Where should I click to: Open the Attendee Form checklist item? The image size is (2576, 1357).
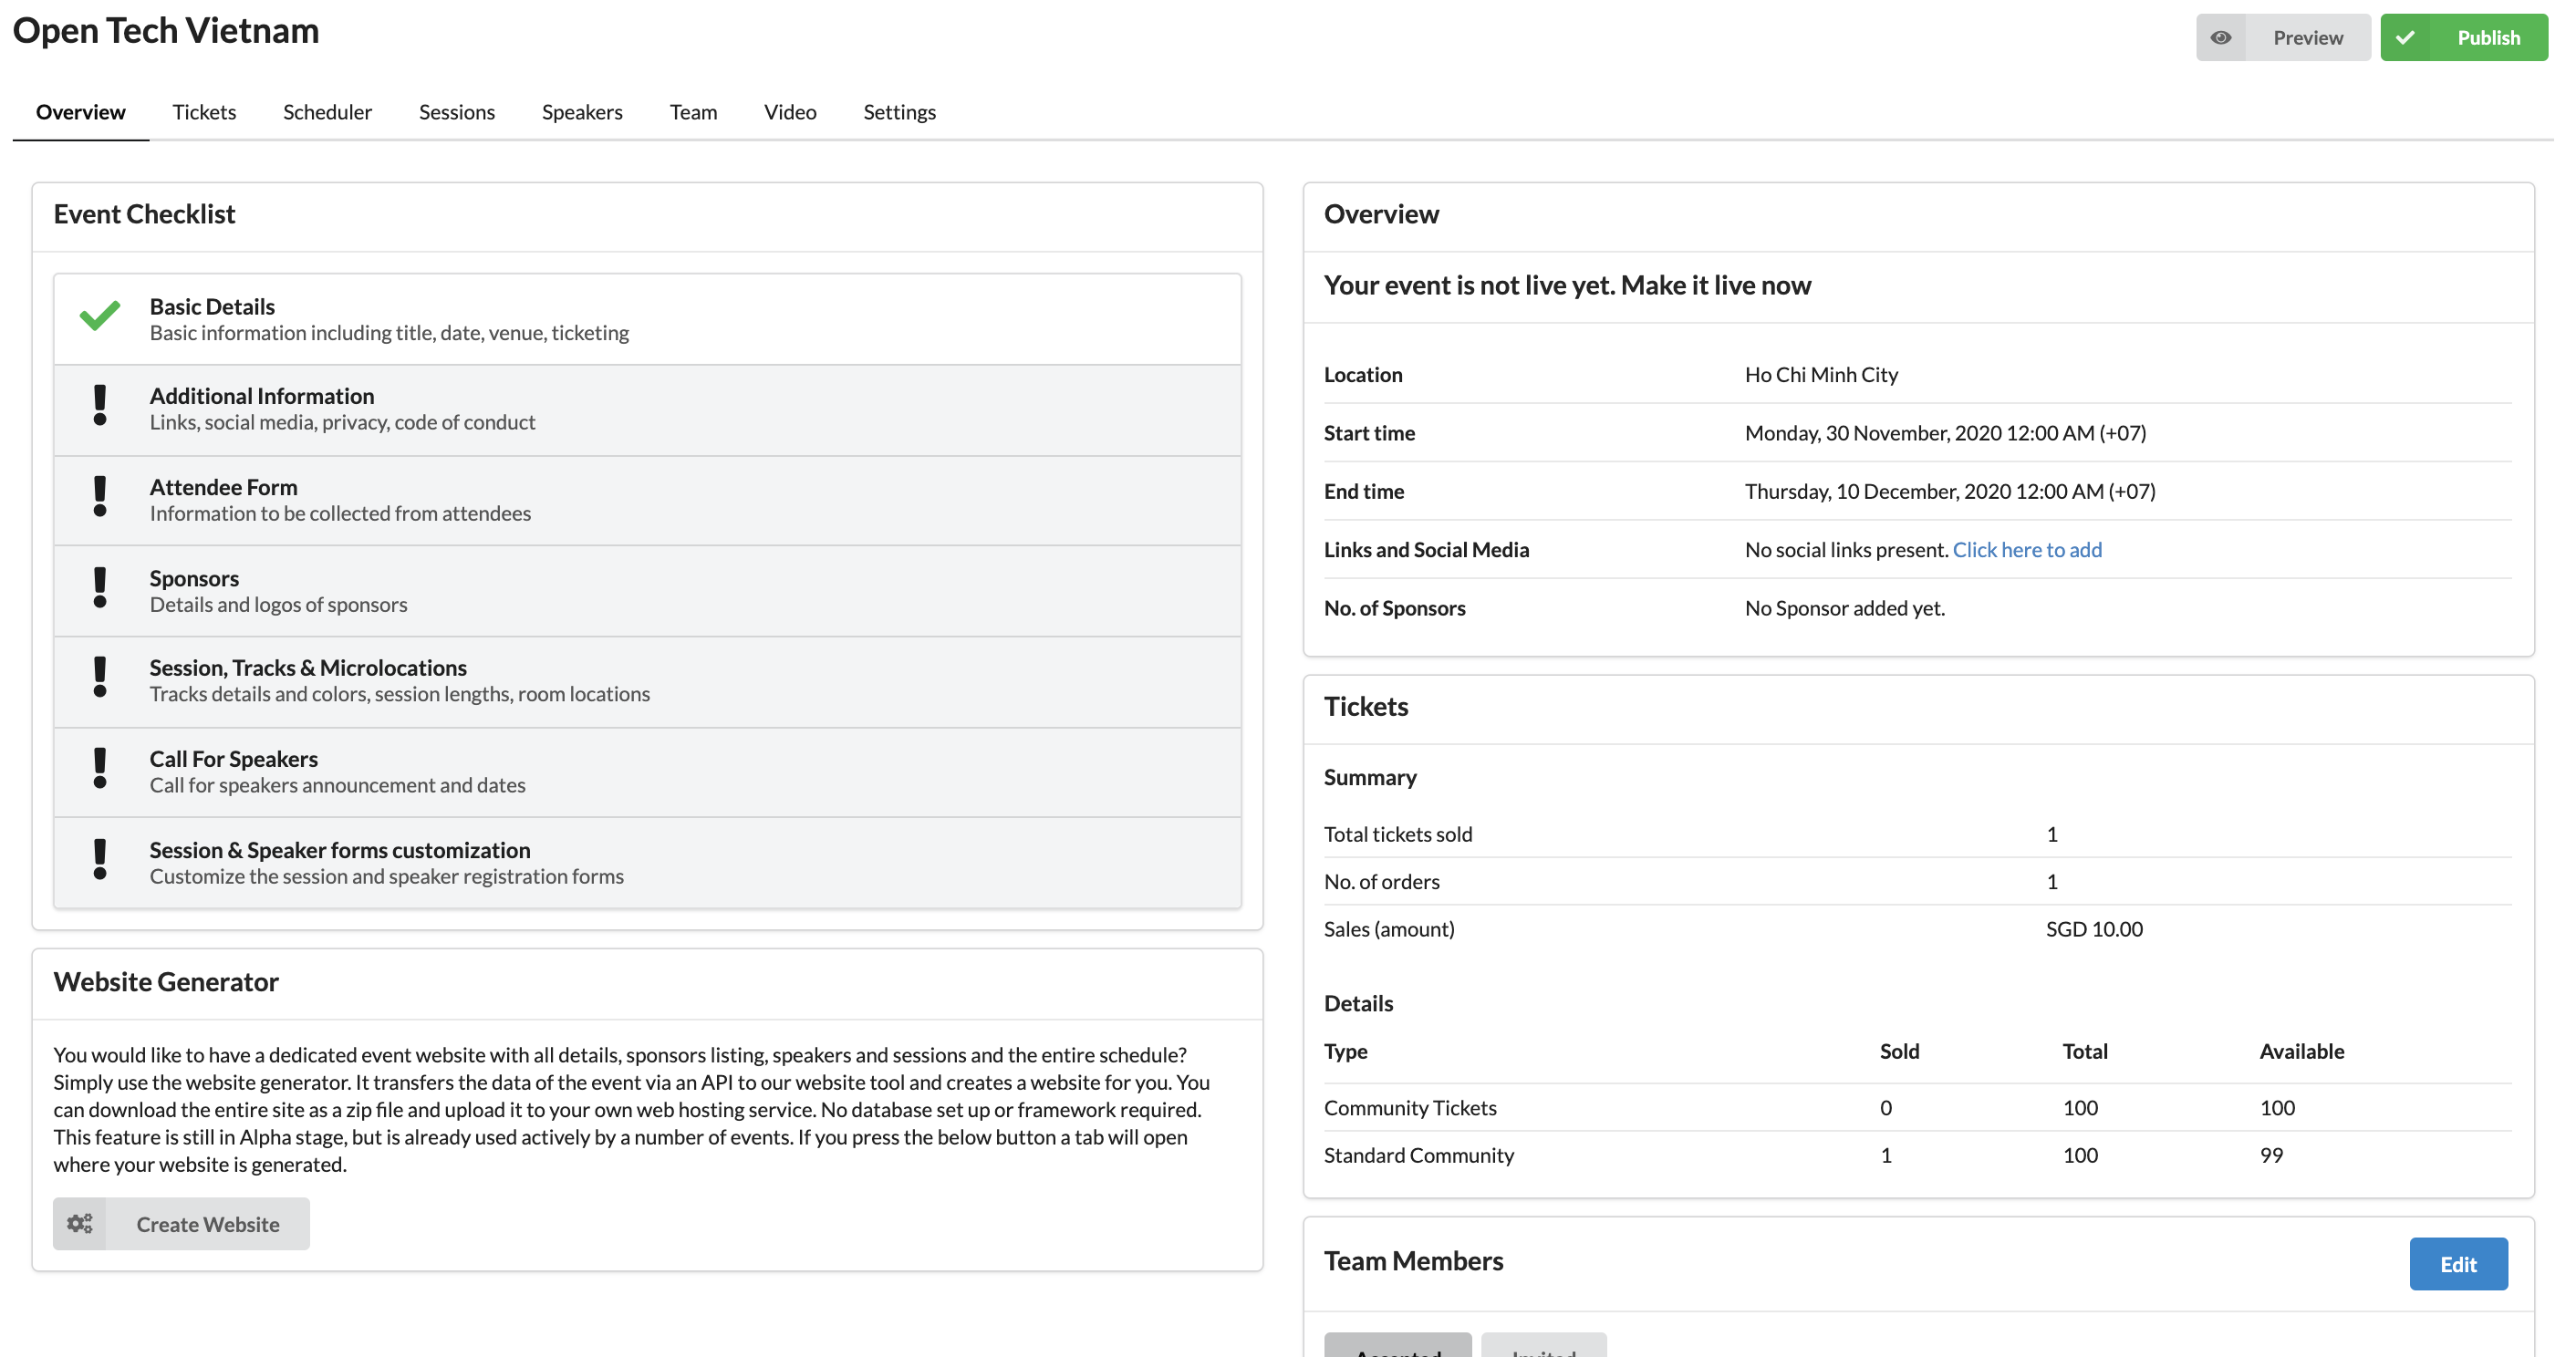647,501
